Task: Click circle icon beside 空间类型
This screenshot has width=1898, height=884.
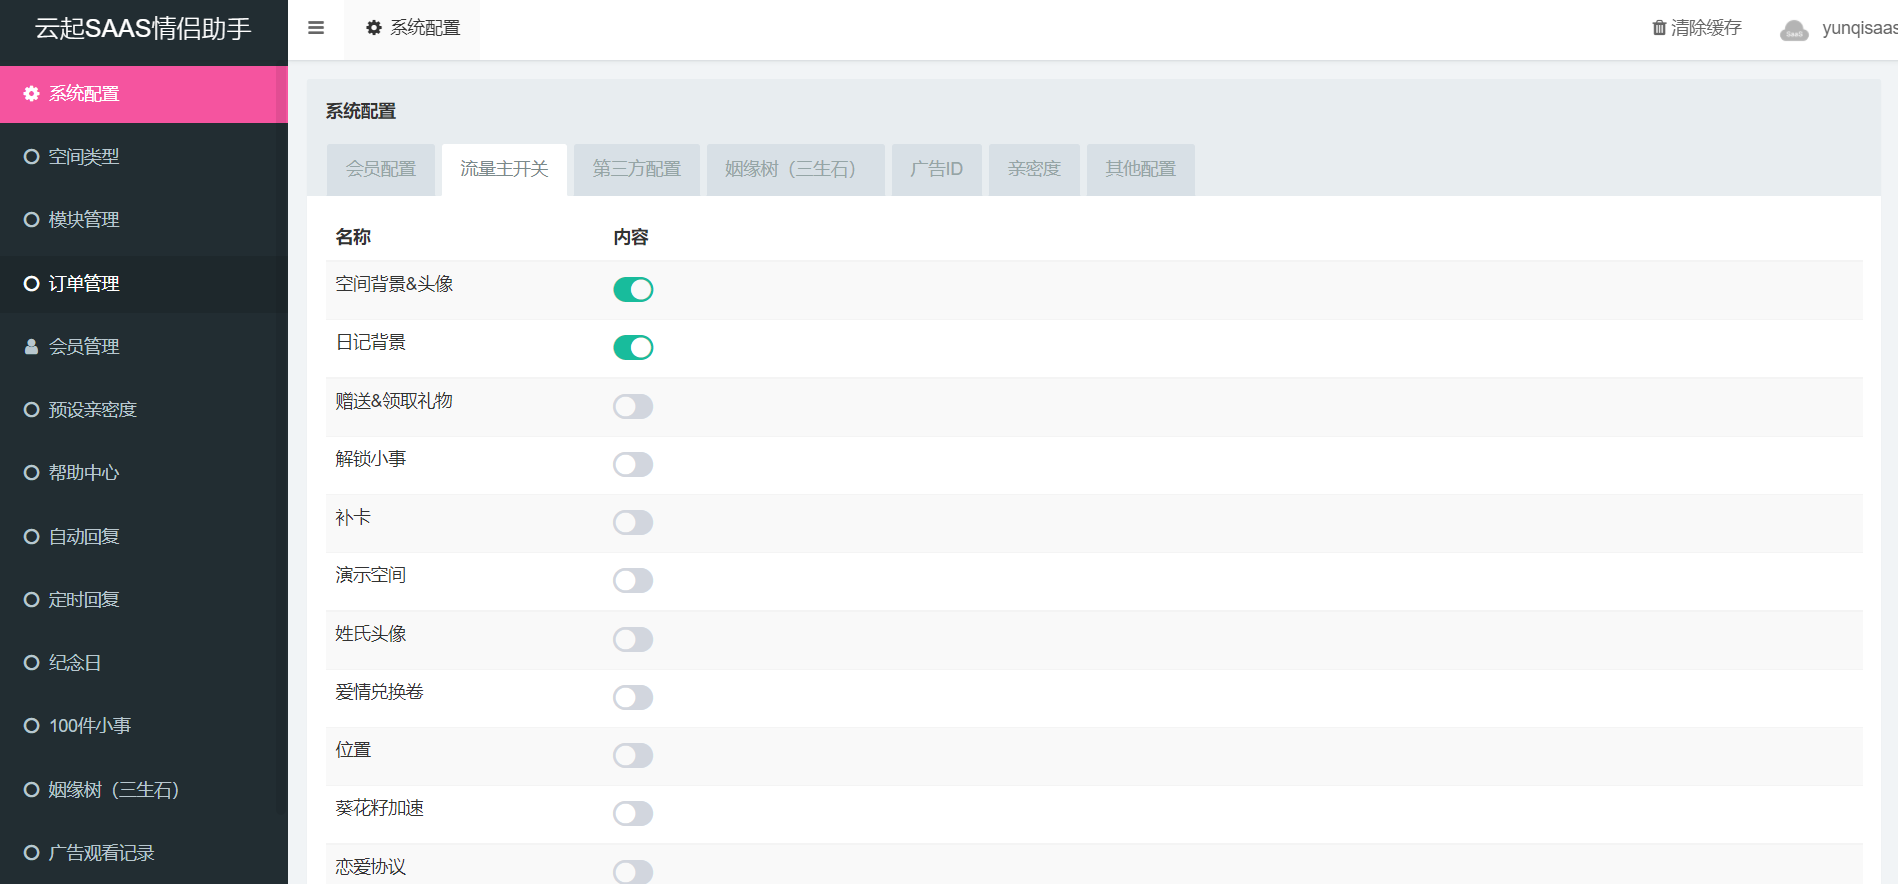Action: (x=31, y=156)
